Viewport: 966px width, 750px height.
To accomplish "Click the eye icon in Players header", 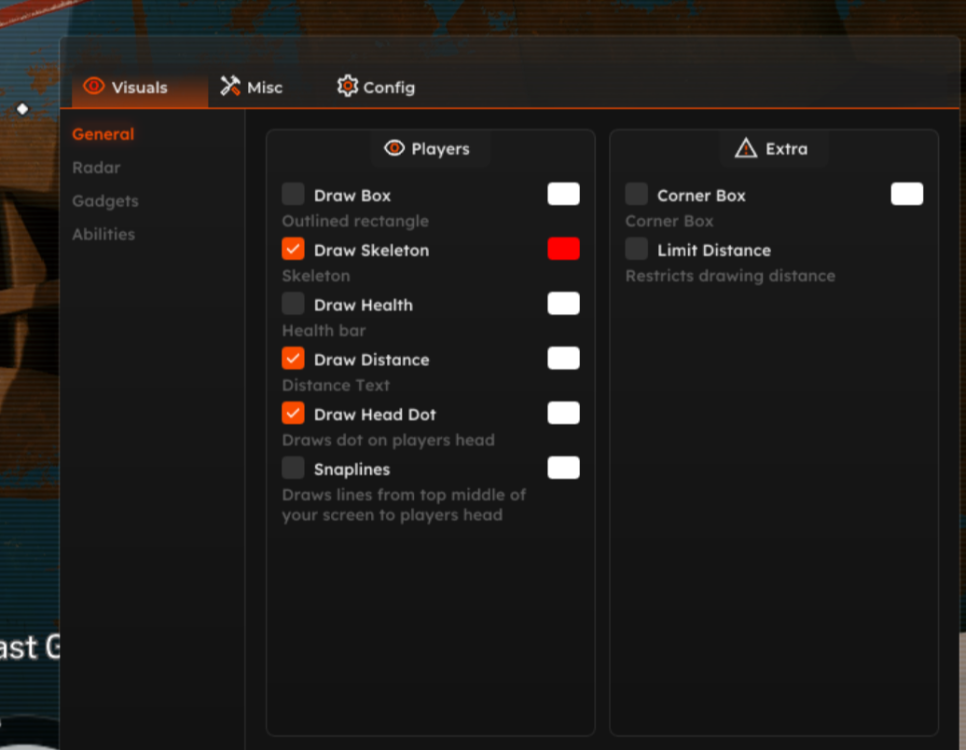I will click(x=394, y=148).
